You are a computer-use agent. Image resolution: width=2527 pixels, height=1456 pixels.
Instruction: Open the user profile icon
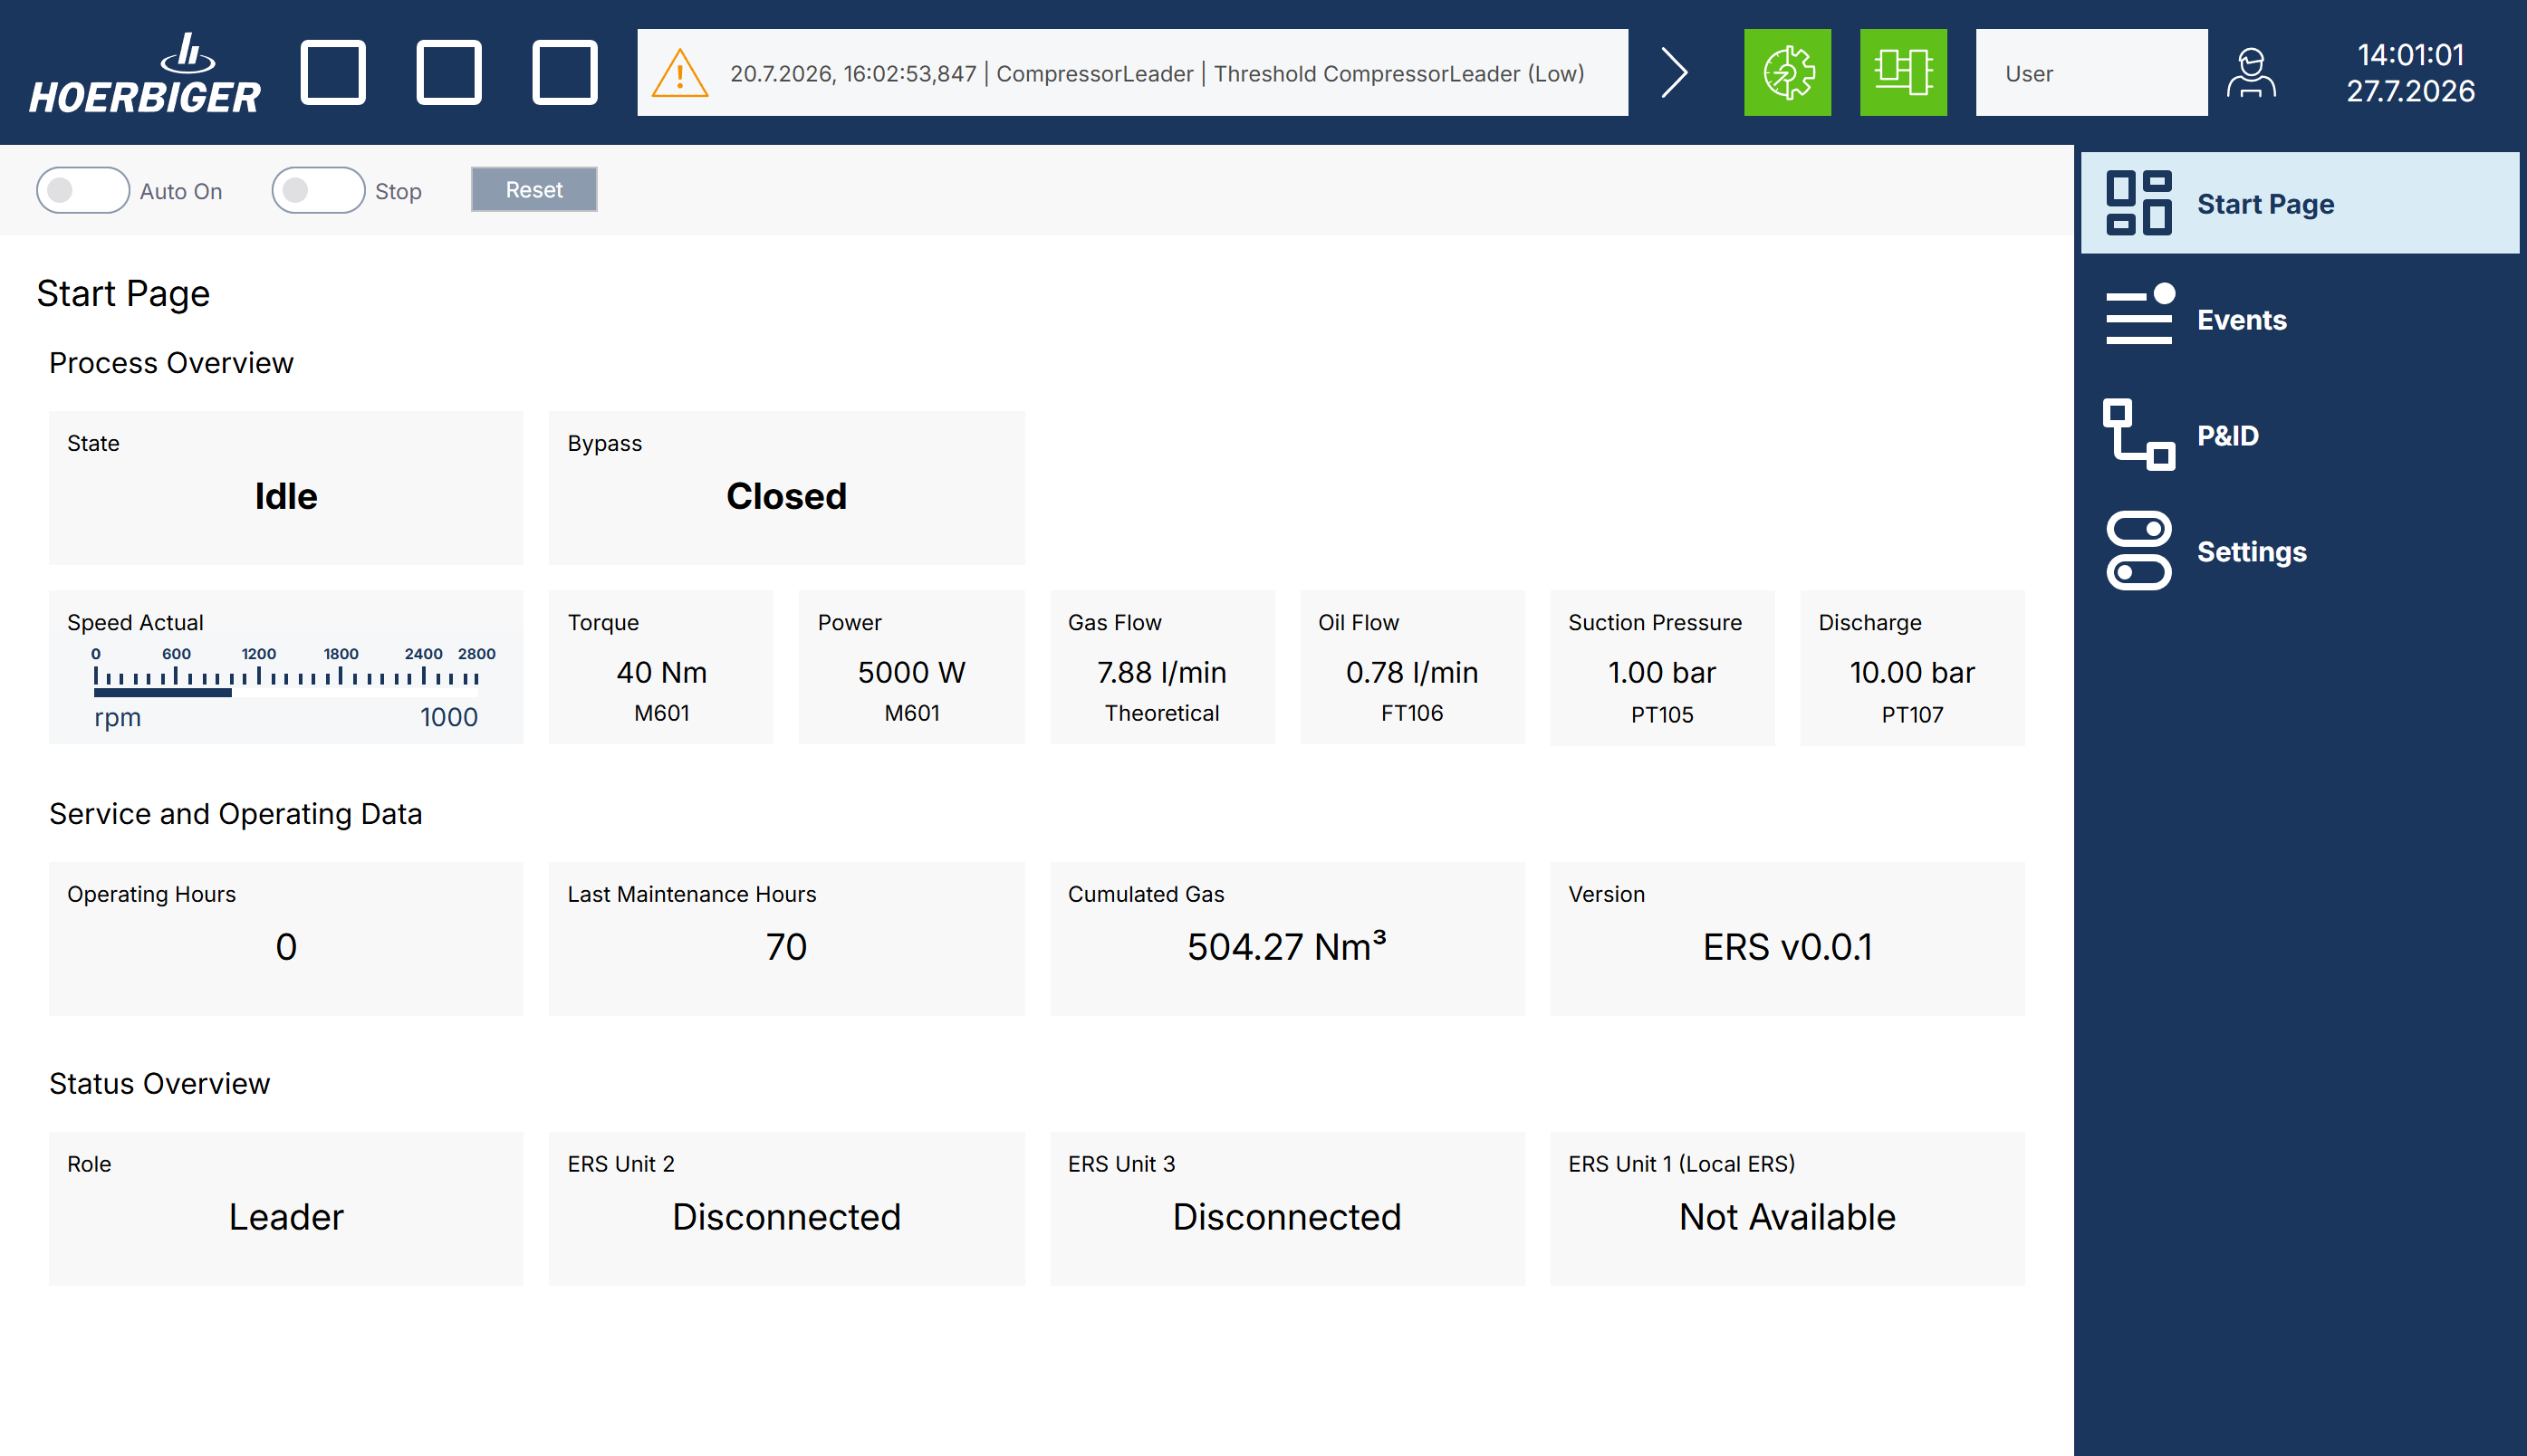(2251, 73)
